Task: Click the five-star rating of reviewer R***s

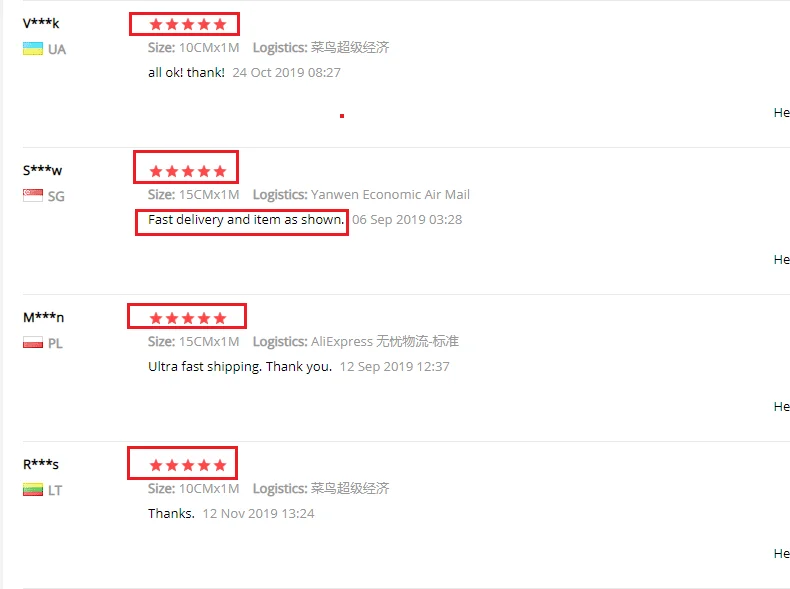Action: (188, 465)
